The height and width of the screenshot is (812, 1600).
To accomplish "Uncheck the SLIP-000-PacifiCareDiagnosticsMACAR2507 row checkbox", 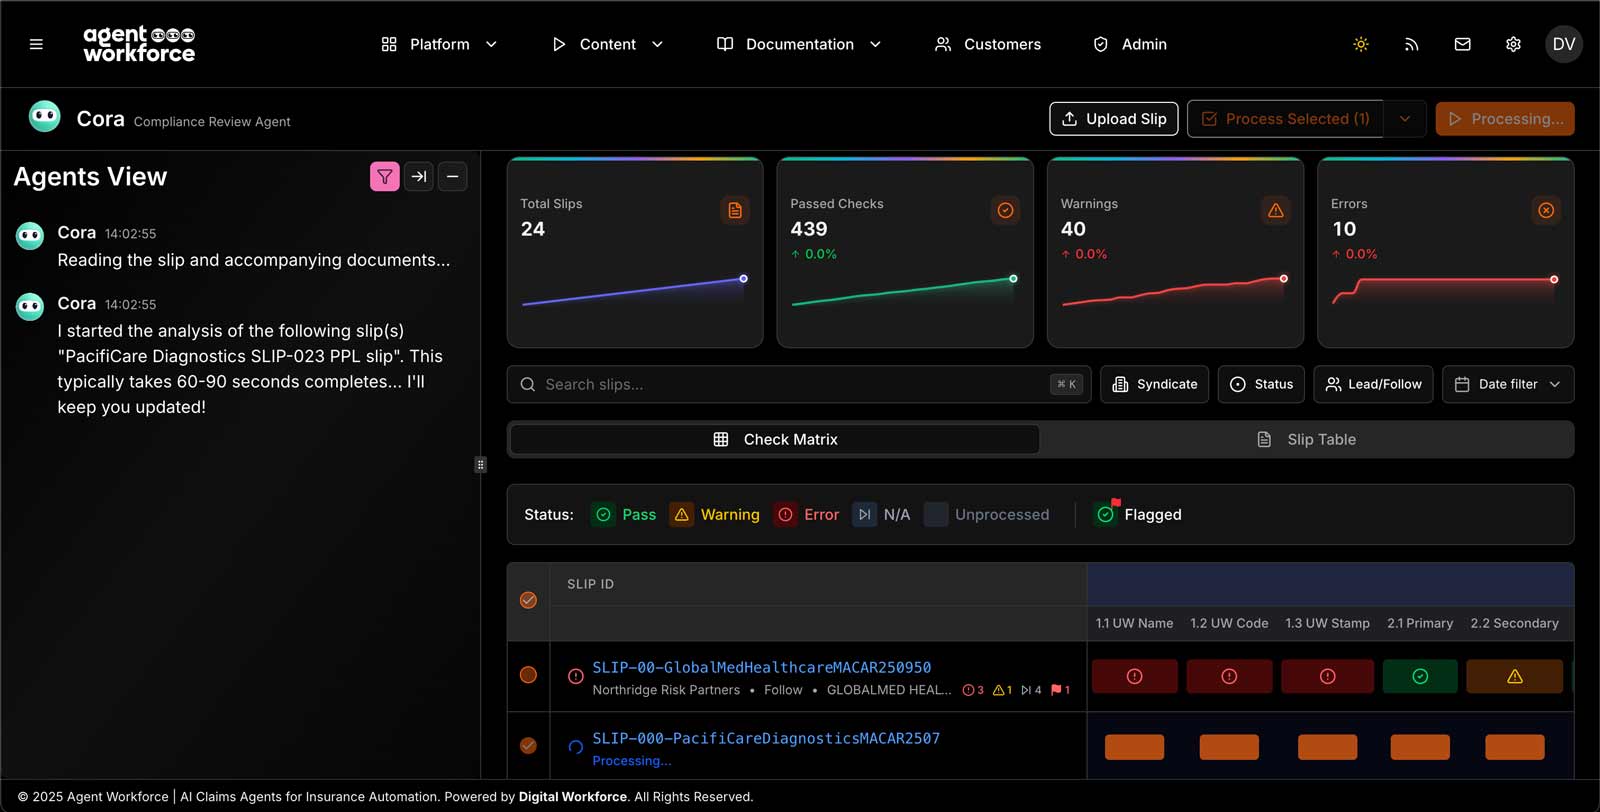I will [x=528, y=746].
